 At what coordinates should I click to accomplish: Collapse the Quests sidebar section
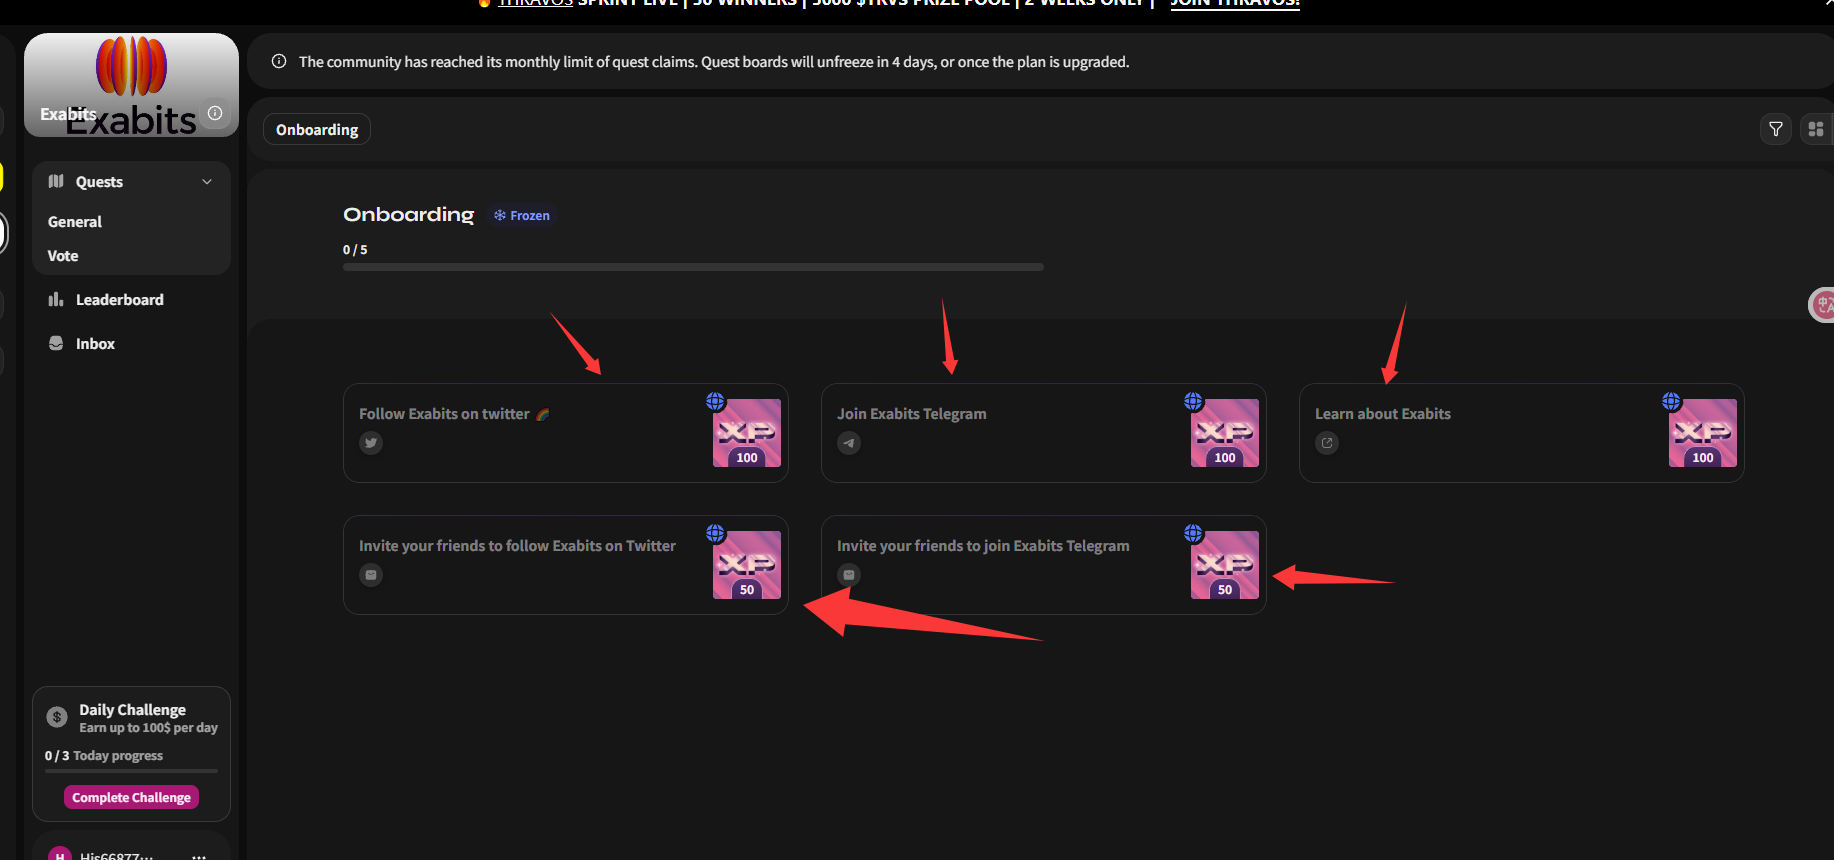tap(207, 182)
